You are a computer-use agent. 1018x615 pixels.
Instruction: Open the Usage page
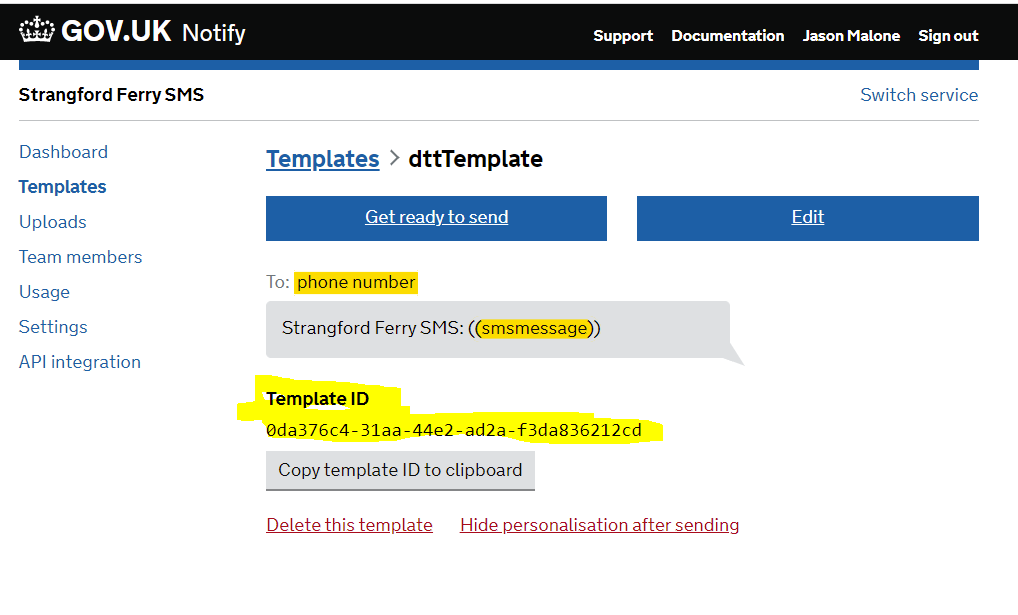(44, 291)
